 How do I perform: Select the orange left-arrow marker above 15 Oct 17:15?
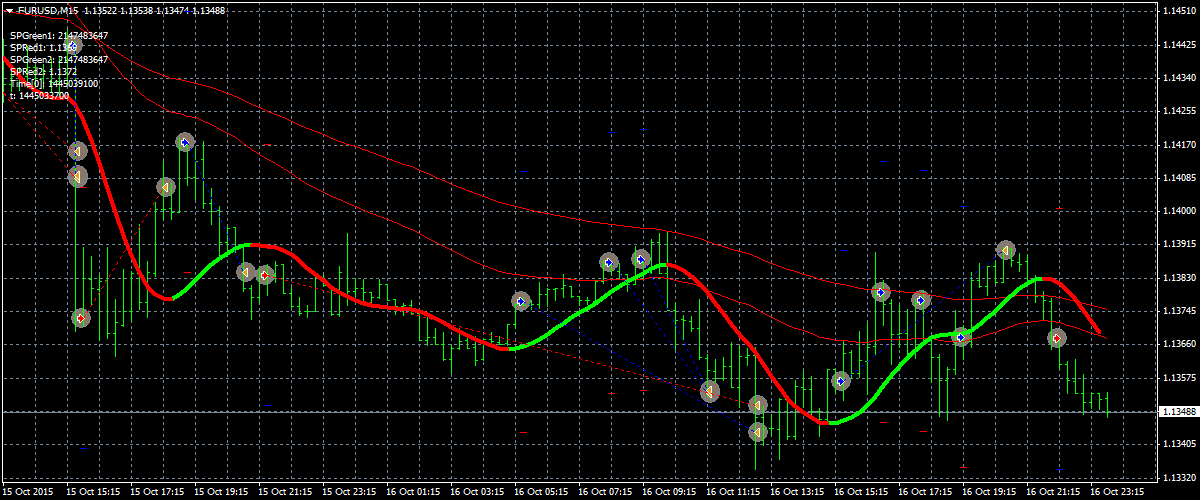tap(166, 187)
